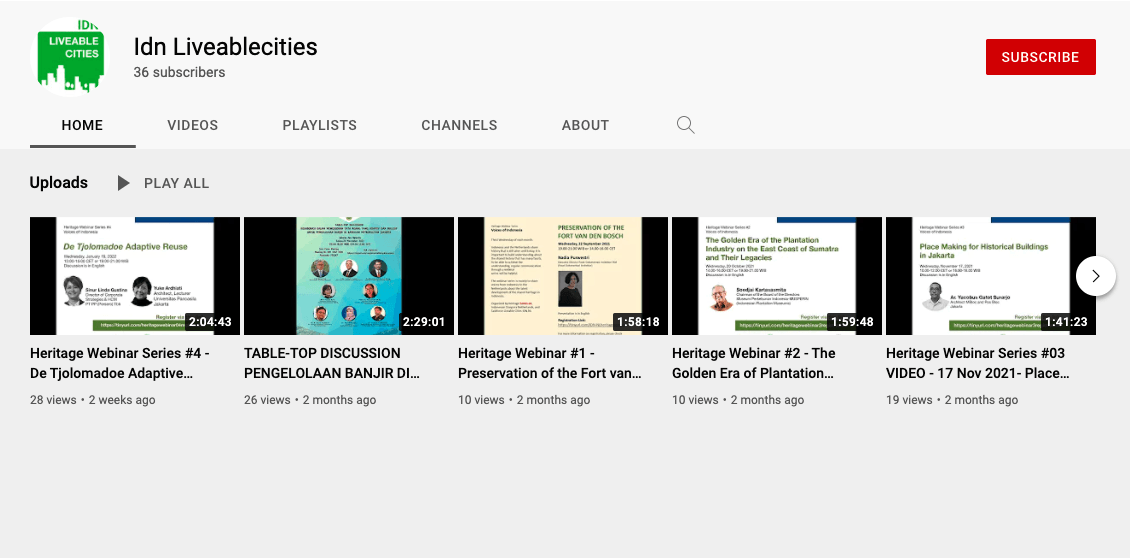
Task: Open the Fort van den Bosch thumbnail
Action: coord(563,275)
